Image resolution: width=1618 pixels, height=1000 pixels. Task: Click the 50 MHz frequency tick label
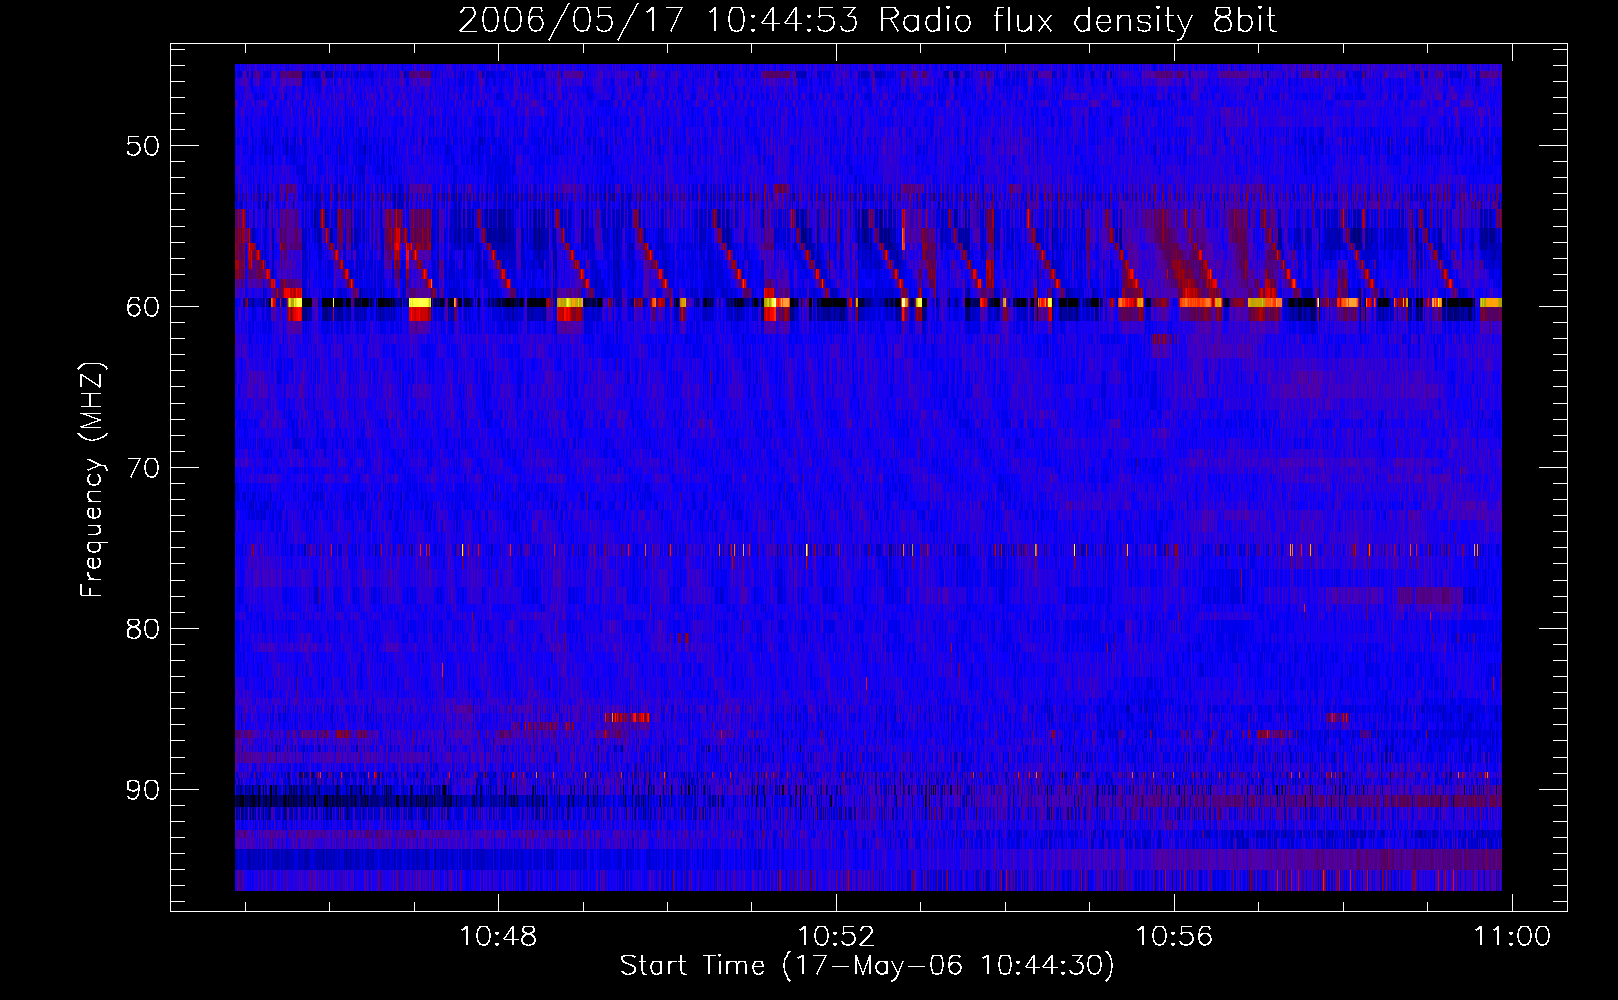[142, 146]
